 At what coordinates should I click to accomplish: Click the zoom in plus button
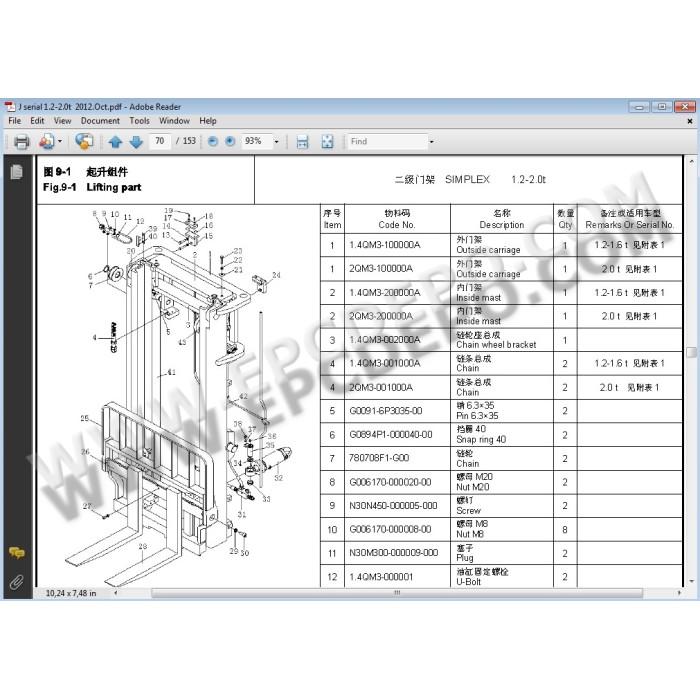pos(230,142)
